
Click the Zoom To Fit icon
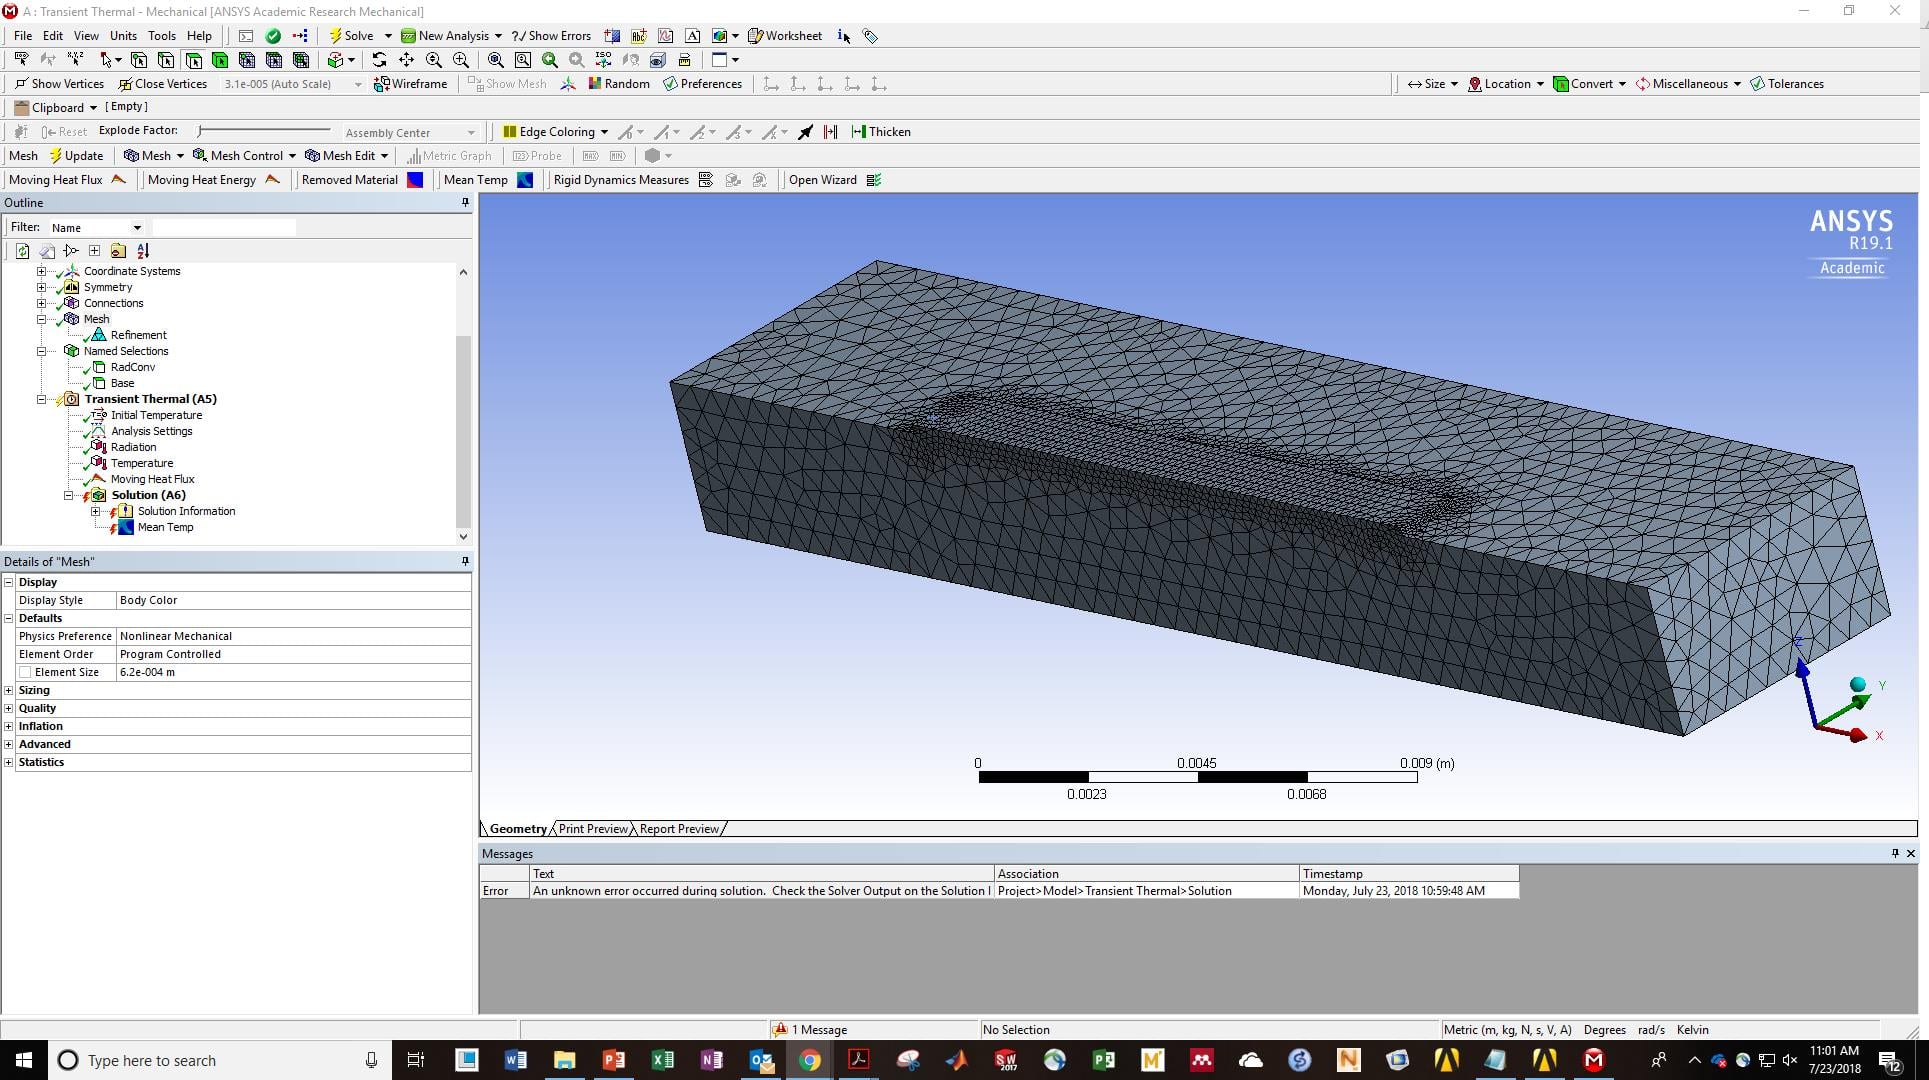click(x=496, y=60)
